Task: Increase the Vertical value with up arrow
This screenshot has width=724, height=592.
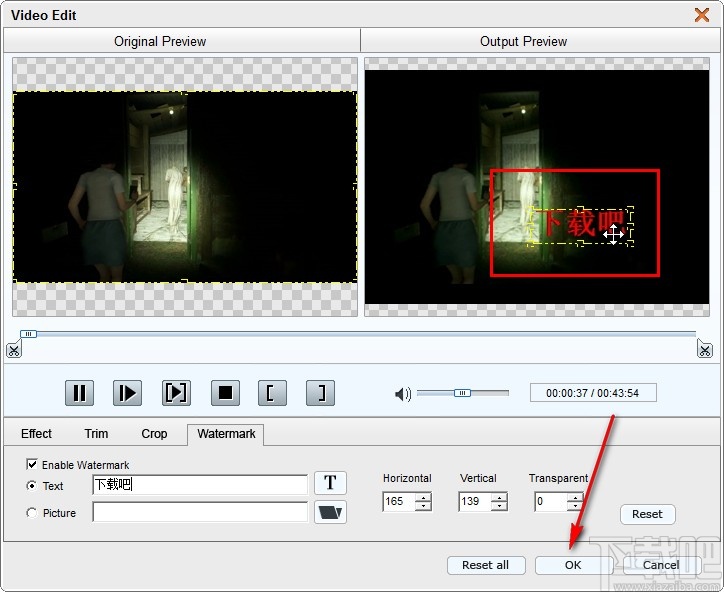Action: click(x=500, y=497)
